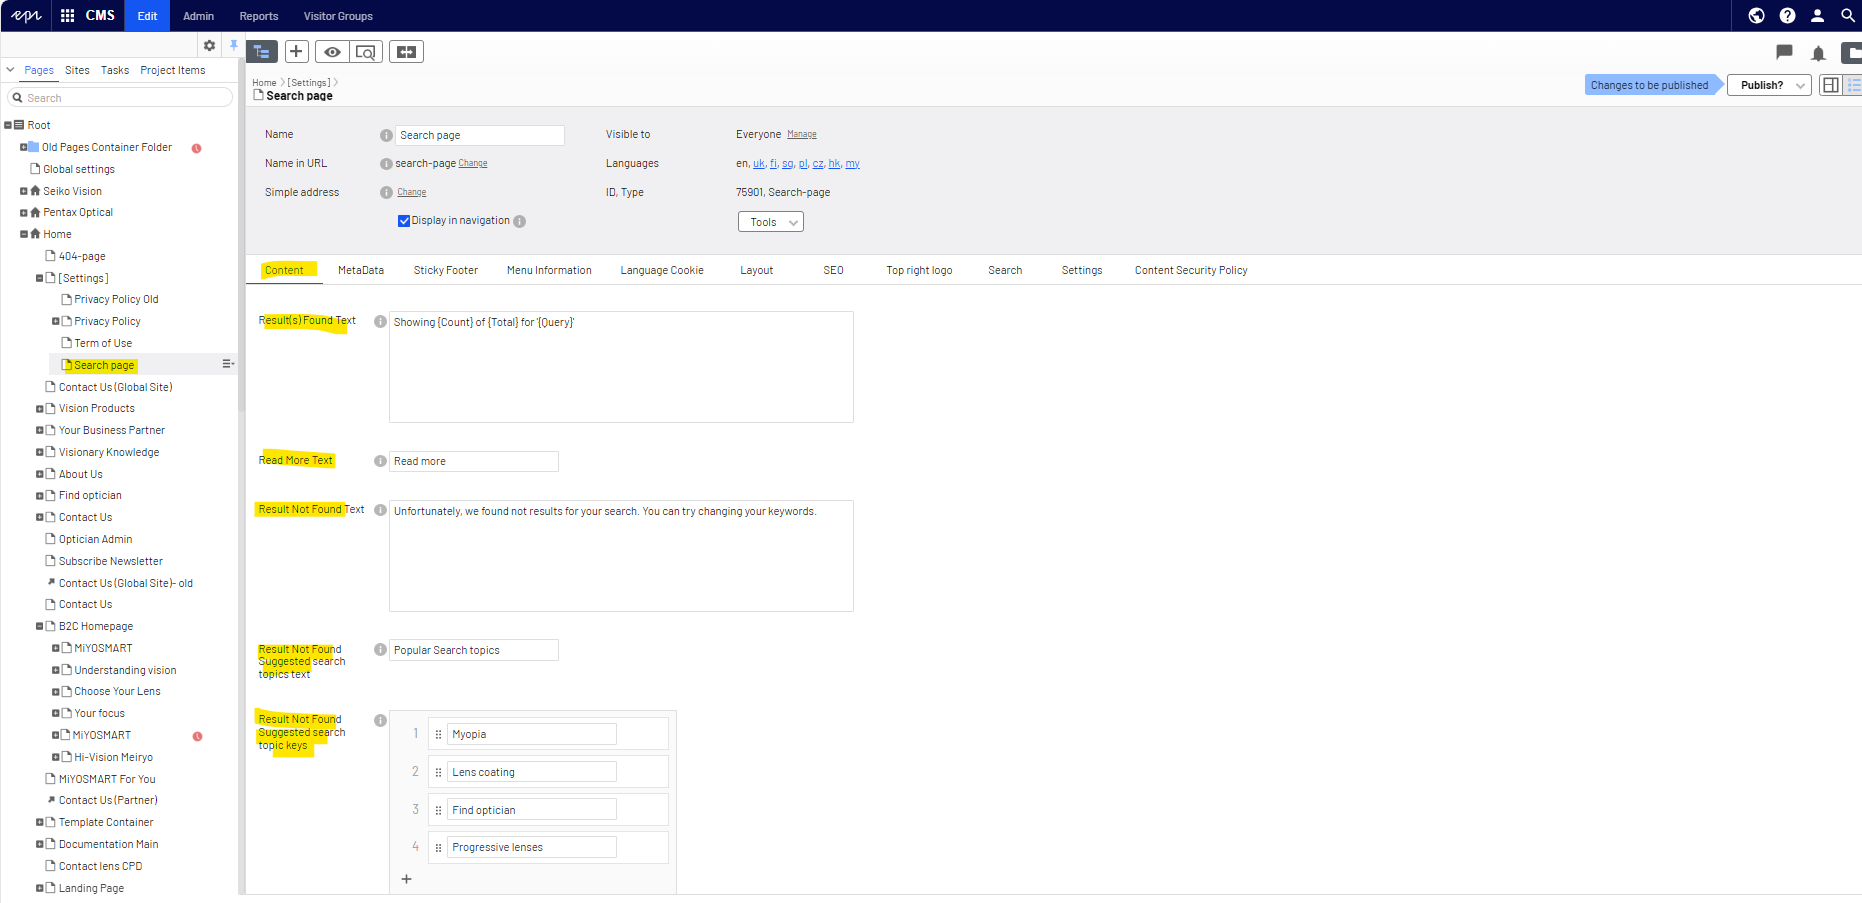Toggle the navigation tree pane button
This screenshot has height=903, width=1862.
point(262,52)
